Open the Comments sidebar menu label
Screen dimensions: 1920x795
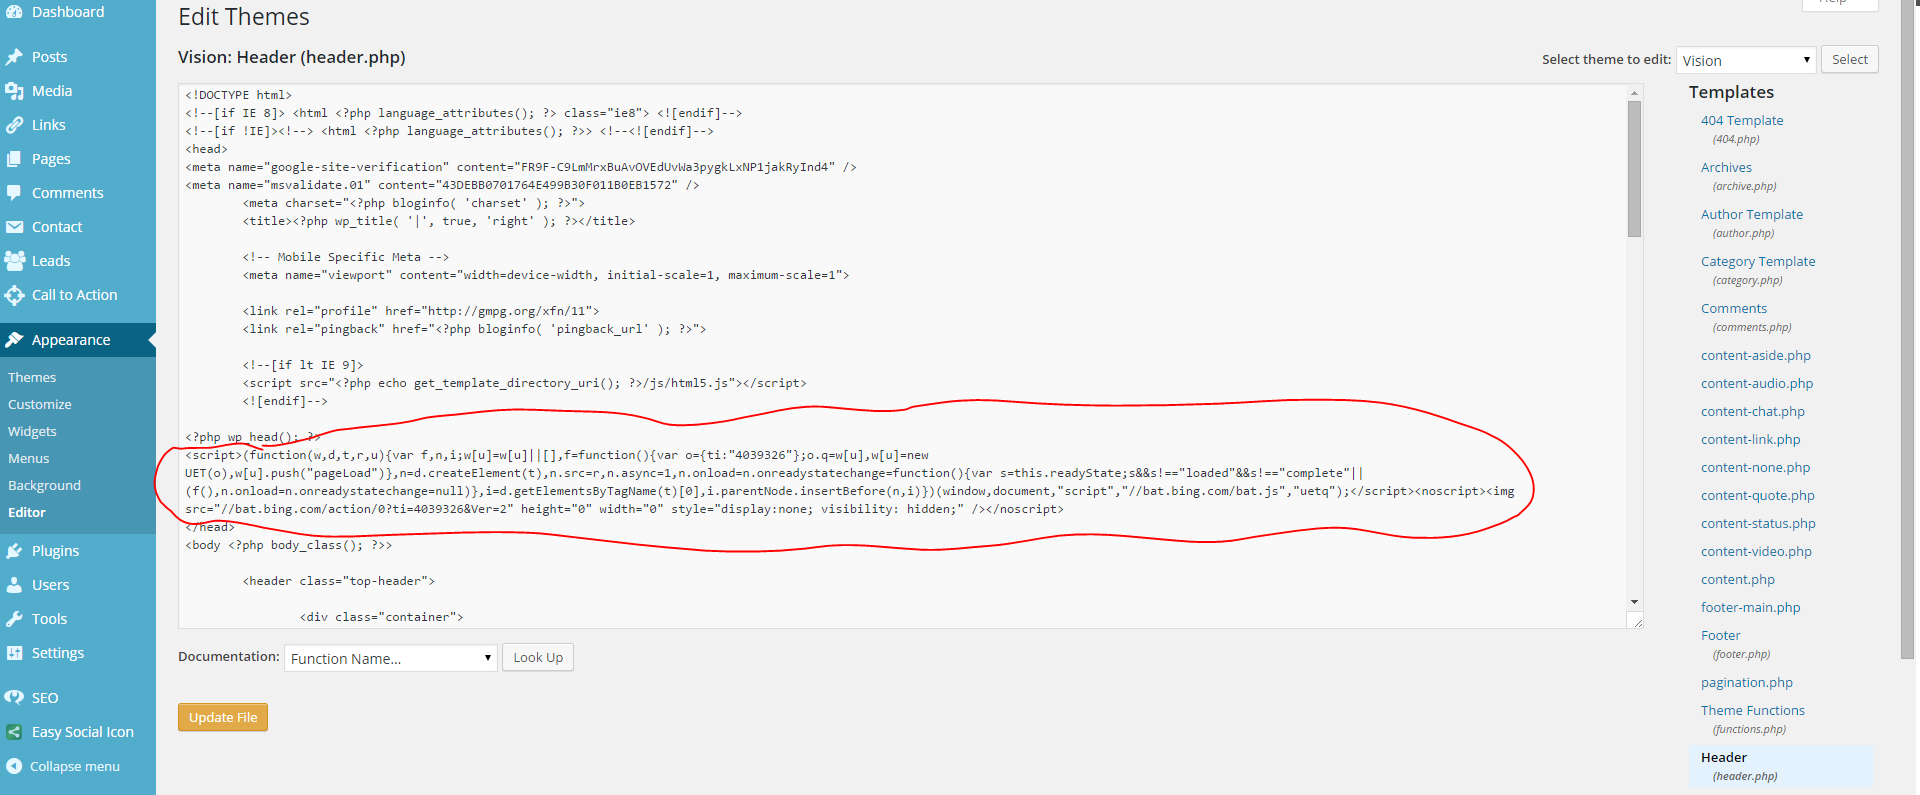[67, 193]
